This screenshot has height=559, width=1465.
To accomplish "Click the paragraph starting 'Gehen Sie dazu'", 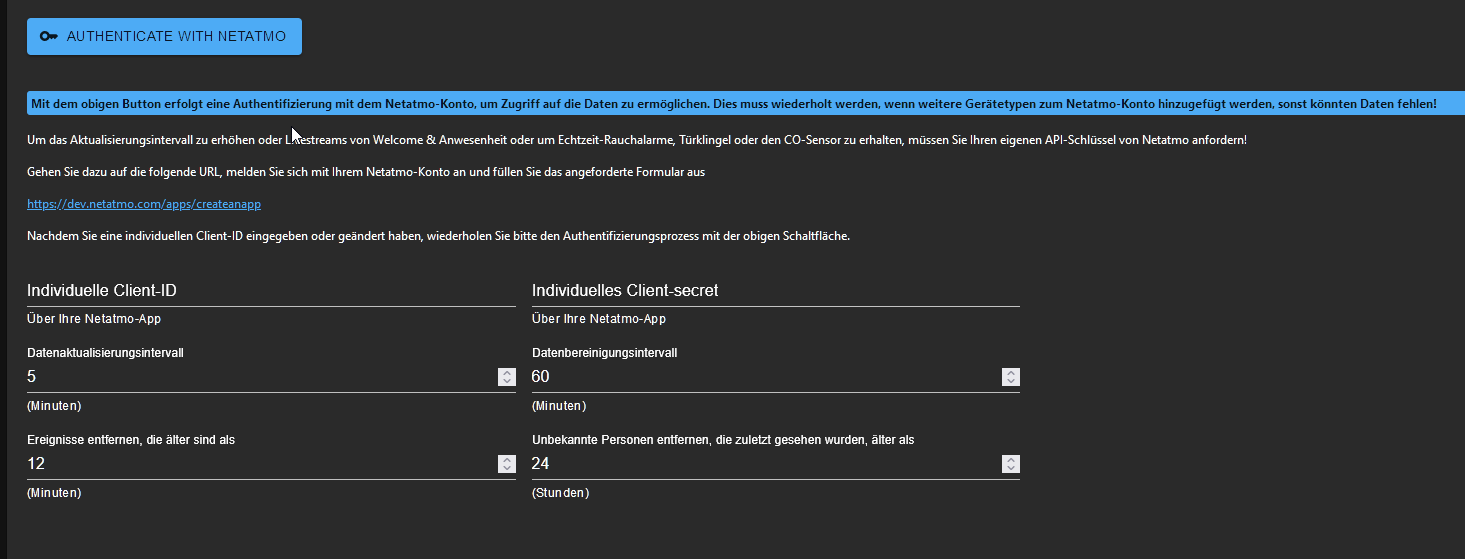I will click(366, 172).
